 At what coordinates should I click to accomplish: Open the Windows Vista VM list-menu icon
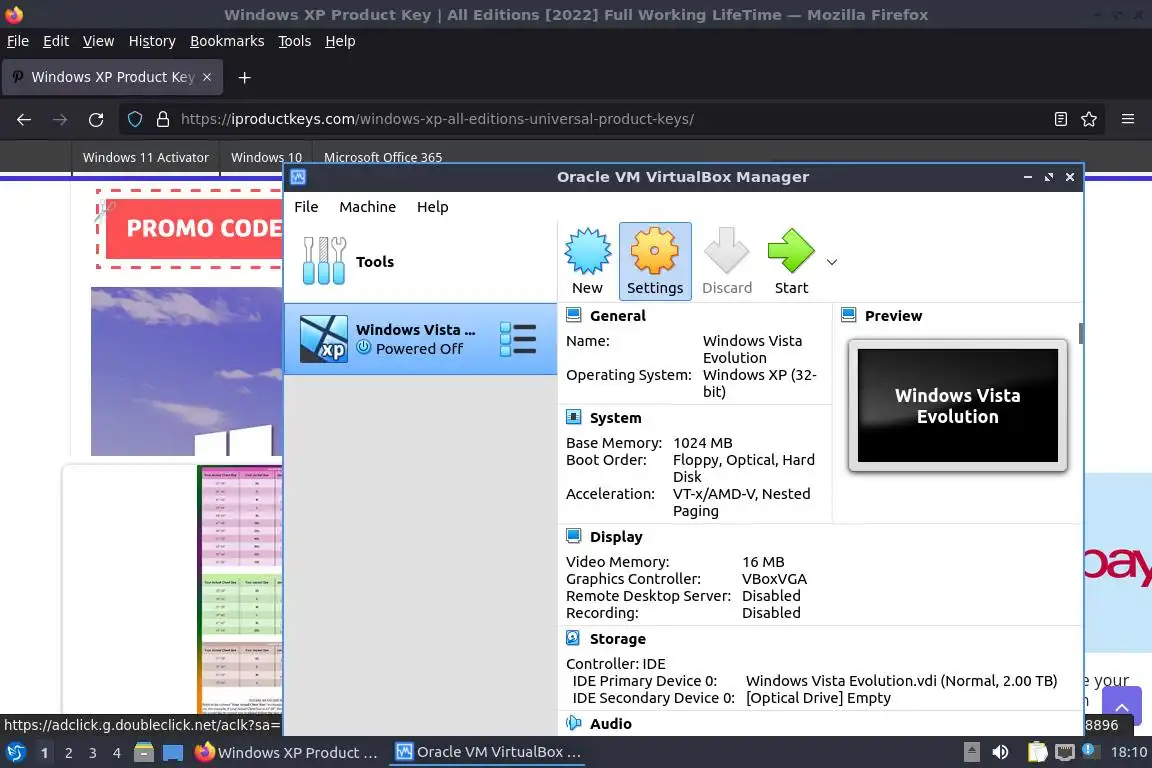pyautogui.click(x=518, y=339)
